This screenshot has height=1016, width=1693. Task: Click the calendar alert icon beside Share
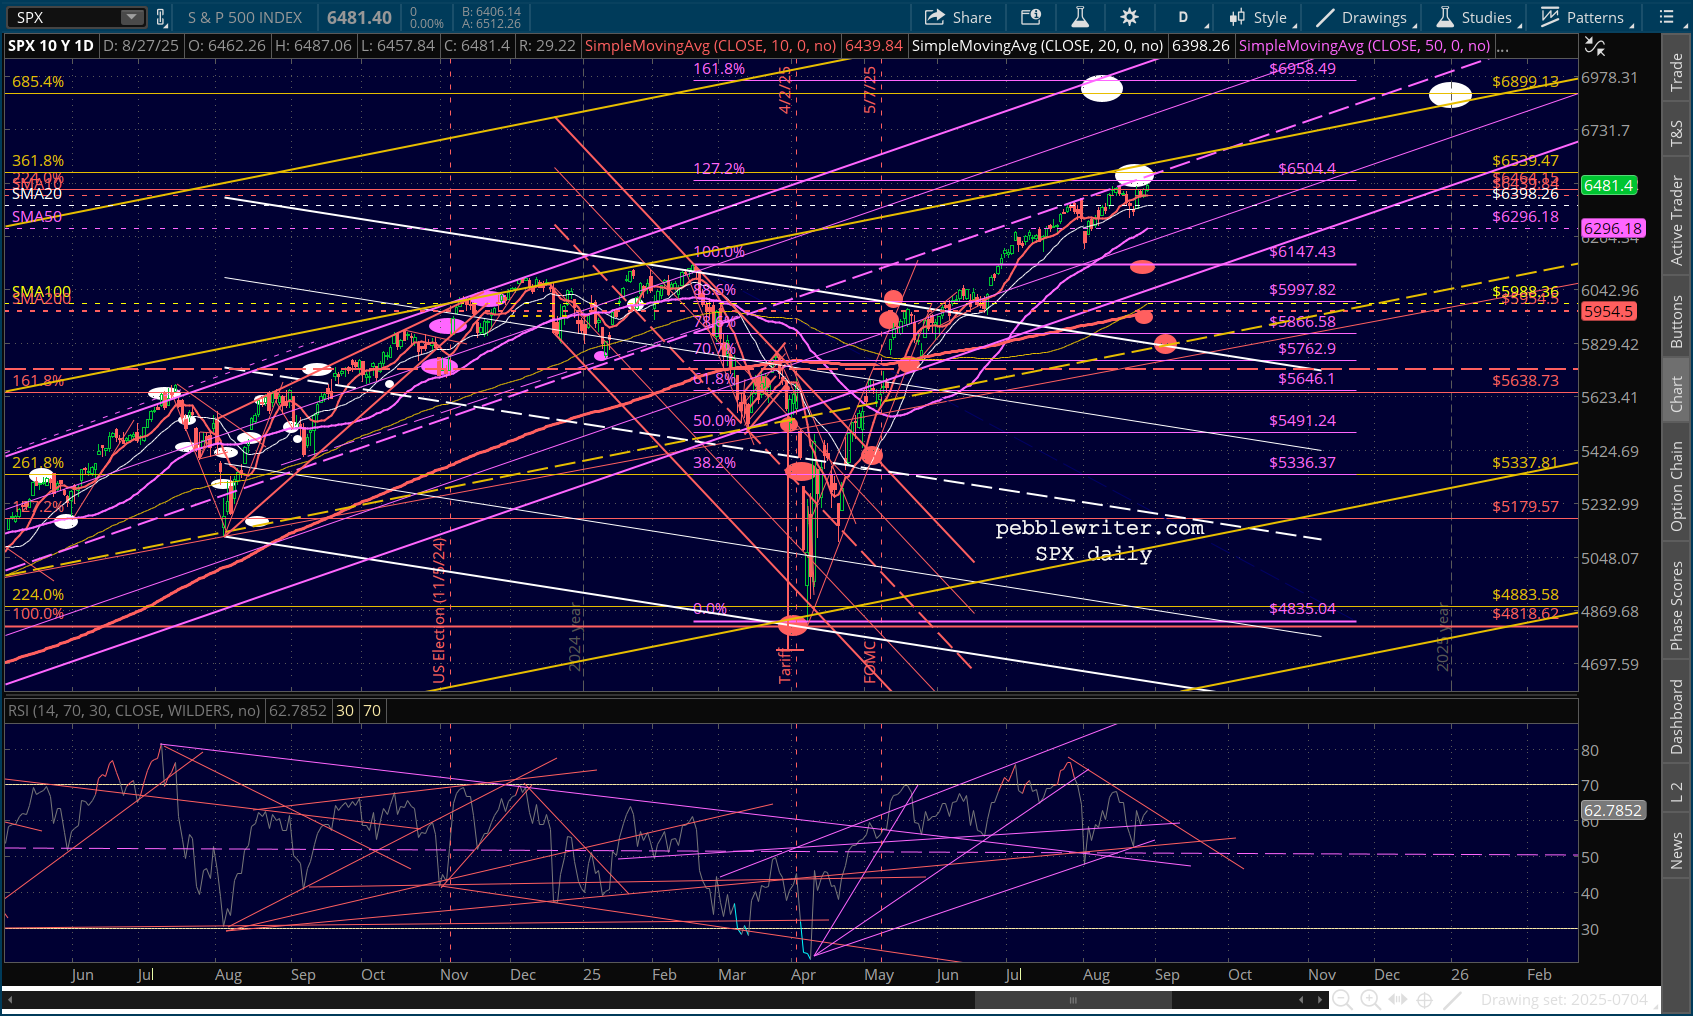coord(1031,17)
